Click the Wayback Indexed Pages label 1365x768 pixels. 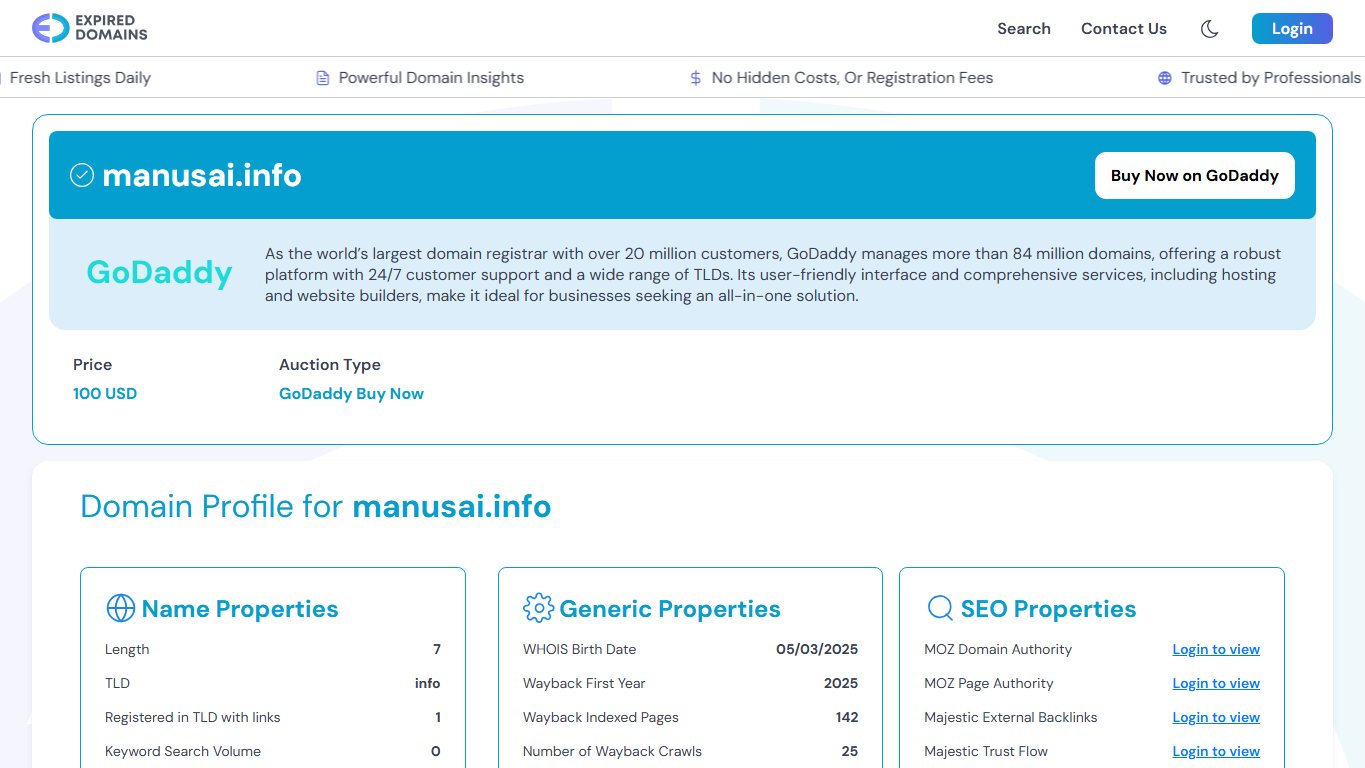(x=601, y=717)
